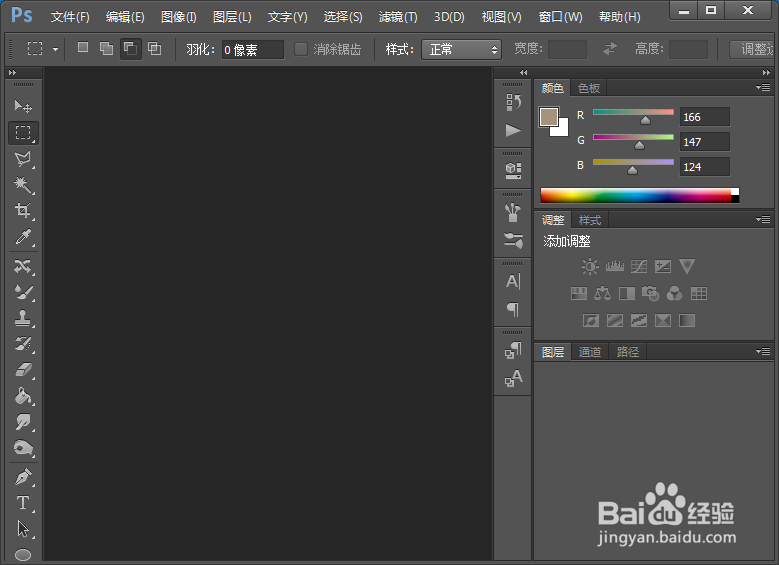Add a Levels adjustment
Image resolution: width=779 pixels, height=565 pixels.
pos(615,266)
